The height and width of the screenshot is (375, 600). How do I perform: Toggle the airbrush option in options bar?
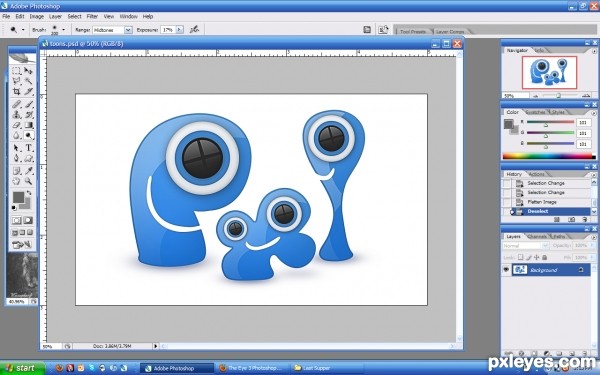pos(194,29)
